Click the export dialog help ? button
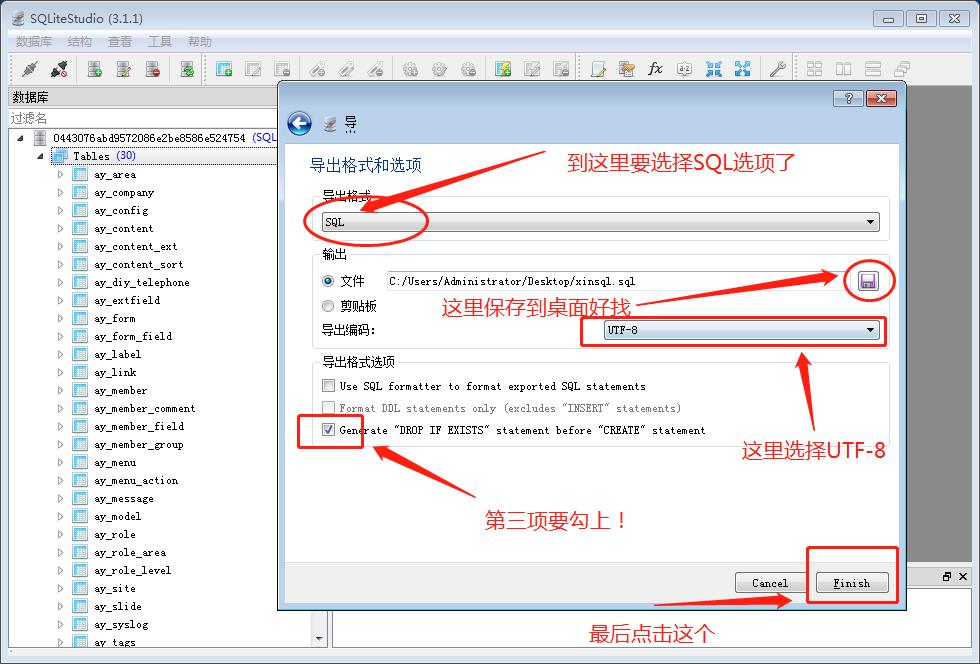 coord(848,98)
